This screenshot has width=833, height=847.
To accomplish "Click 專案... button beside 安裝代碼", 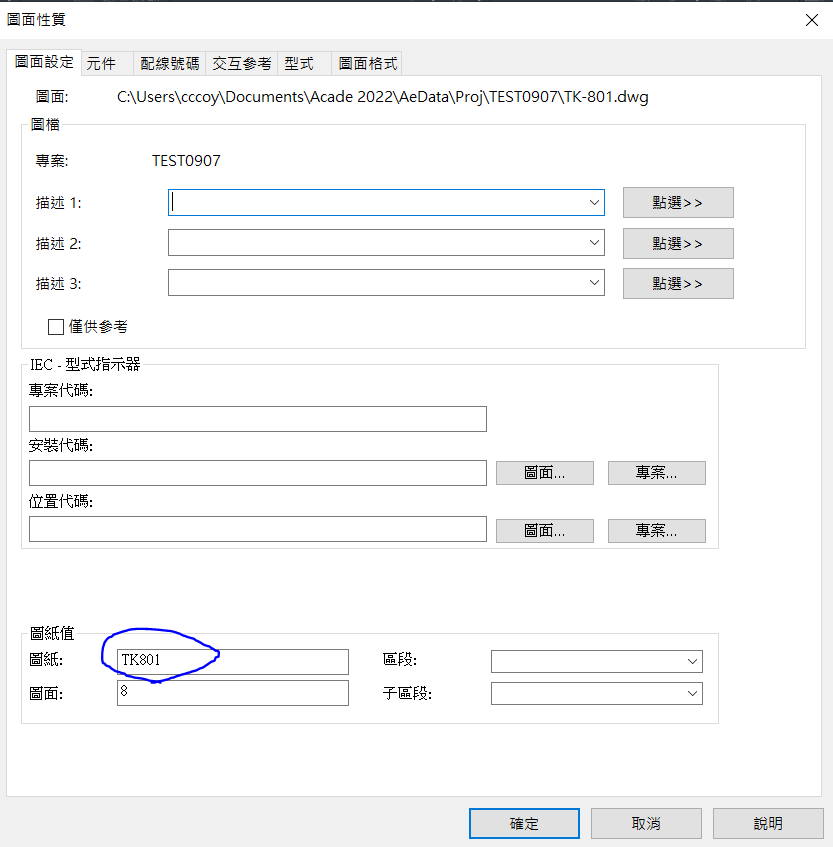I will 656,473.
